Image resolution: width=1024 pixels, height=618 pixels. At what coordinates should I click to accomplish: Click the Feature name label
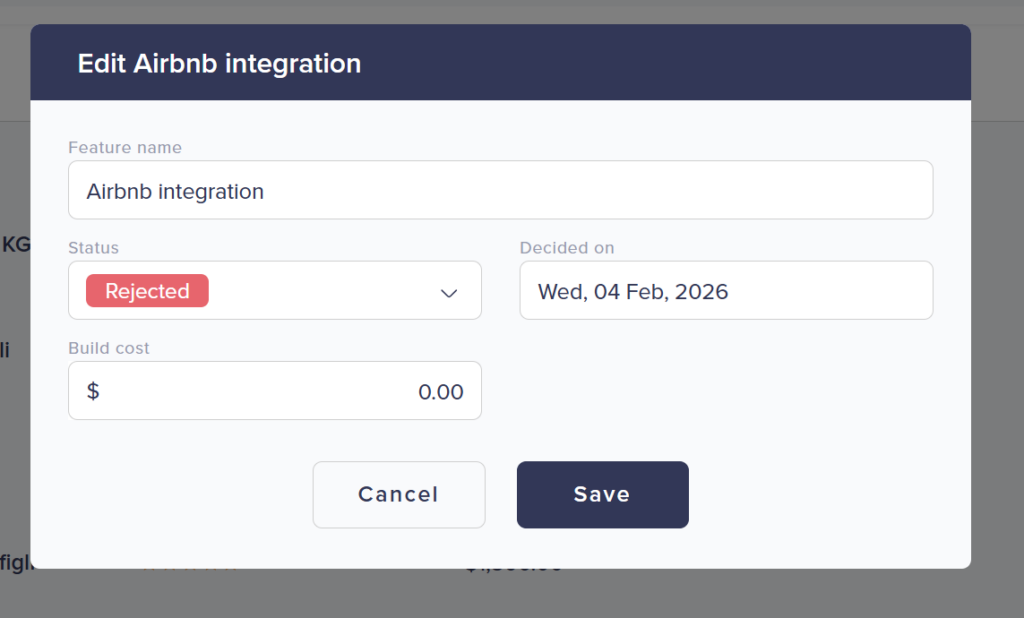coord(125,147)
